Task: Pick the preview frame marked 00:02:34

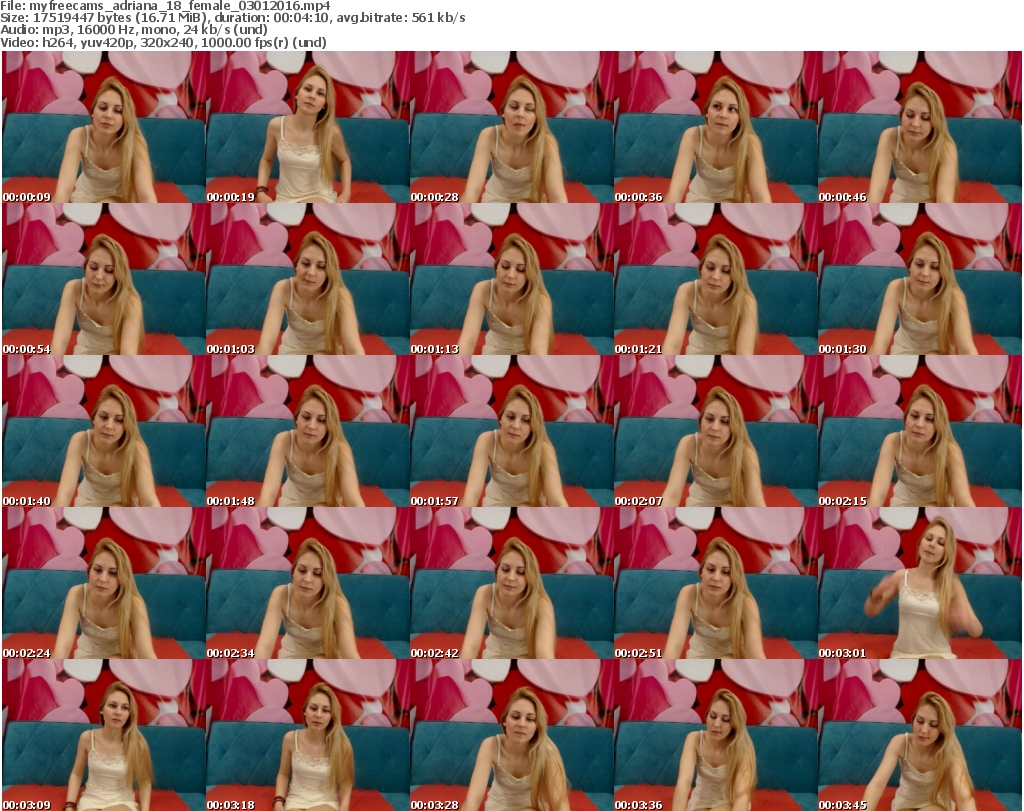Action: pyautogui.click(x=308, y=583)
